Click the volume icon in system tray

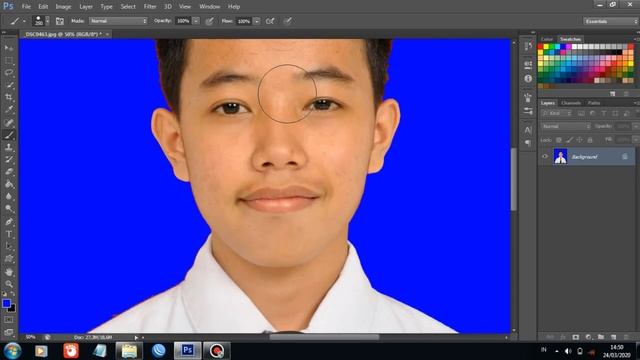point(568,351)
